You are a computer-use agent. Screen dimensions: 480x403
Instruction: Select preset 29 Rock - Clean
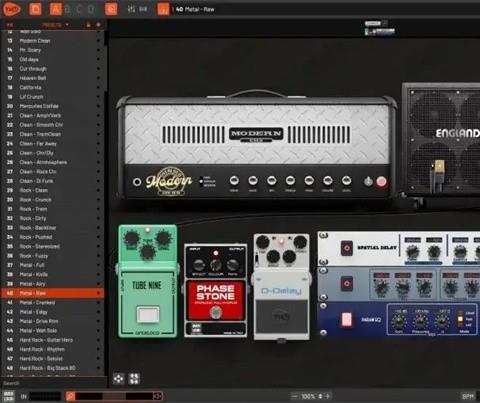[53, 190]
